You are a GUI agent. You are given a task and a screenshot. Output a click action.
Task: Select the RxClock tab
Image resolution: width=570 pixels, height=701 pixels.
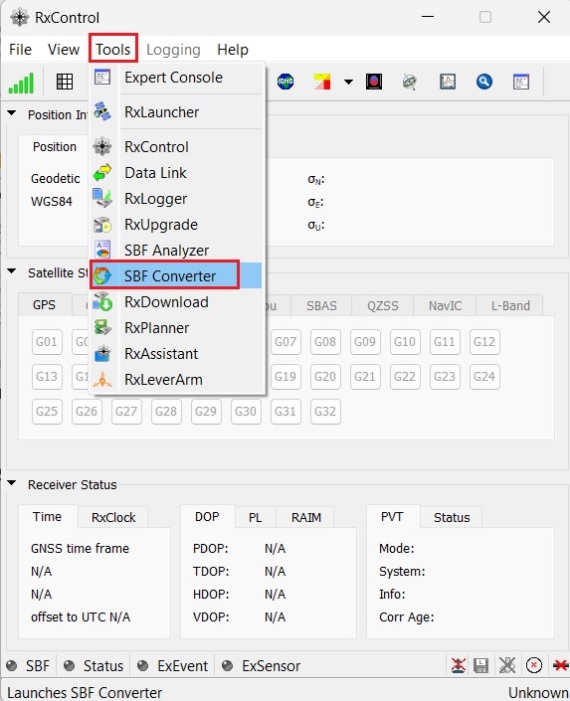pyautogui.click(x=113, y=517)
